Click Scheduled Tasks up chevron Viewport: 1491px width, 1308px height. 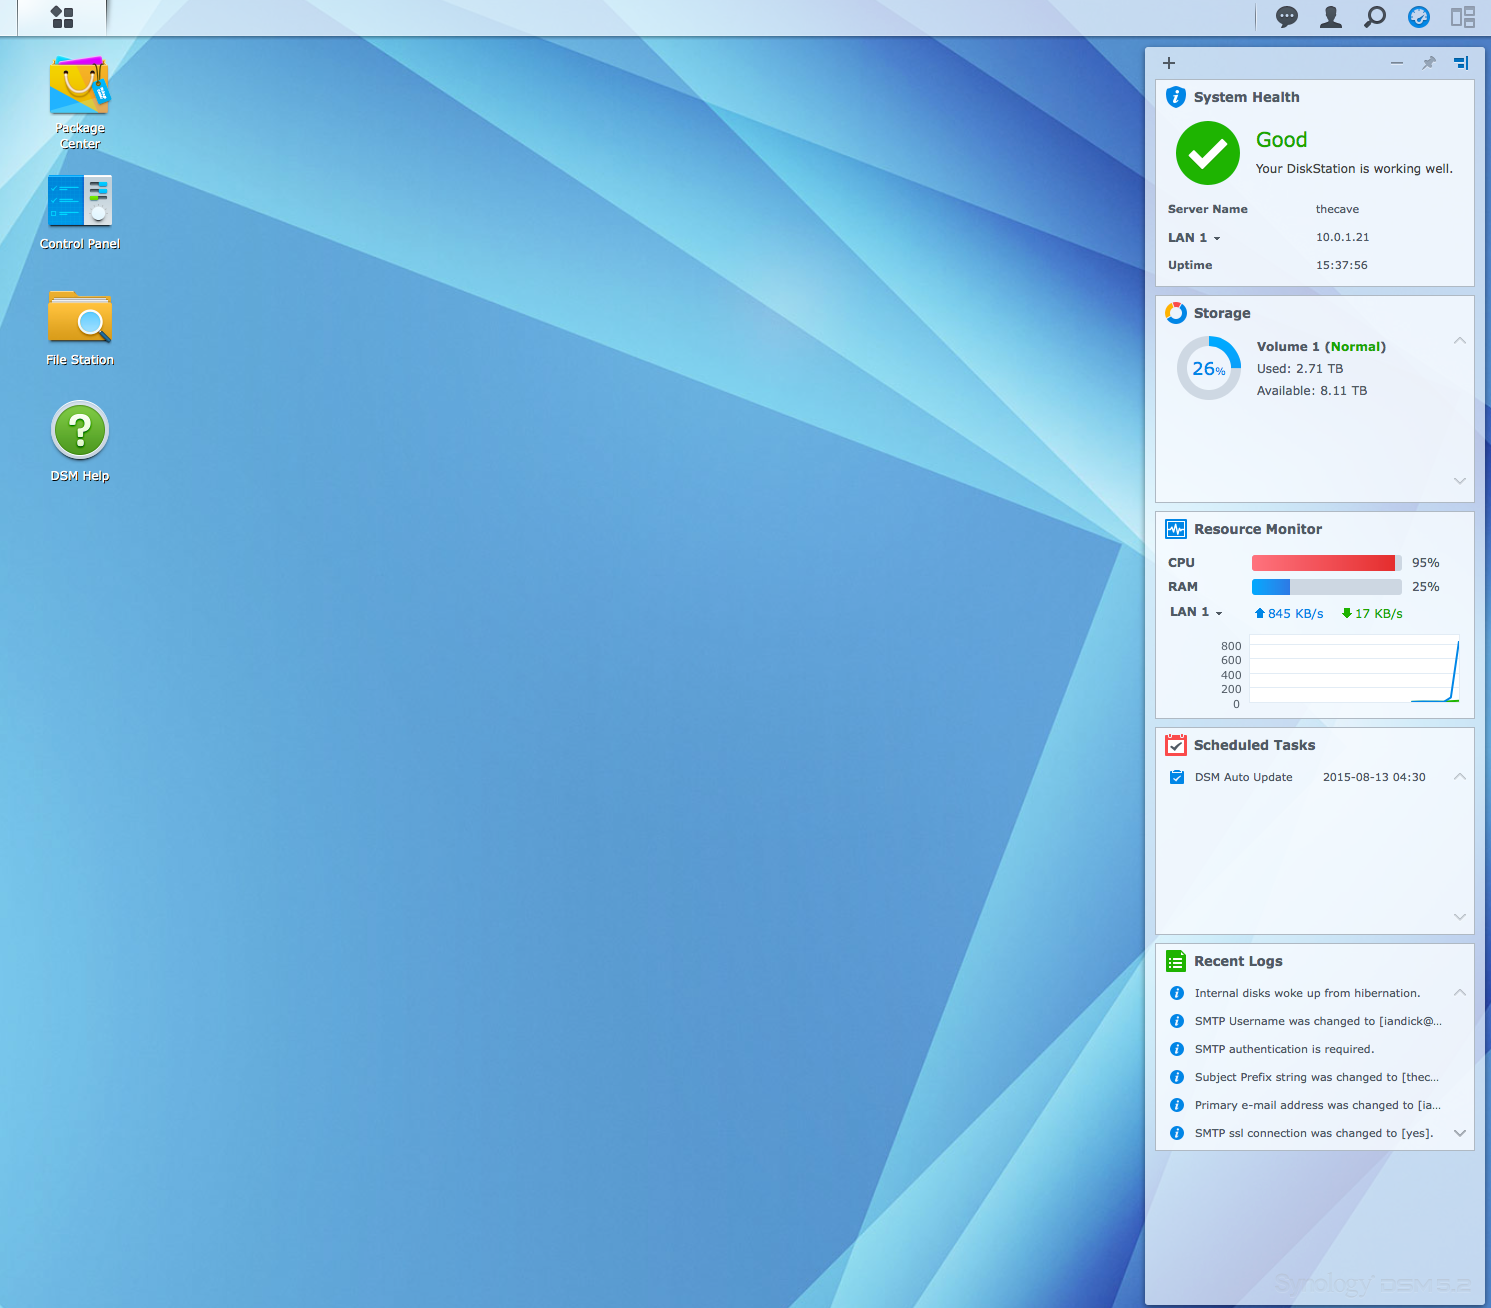pos(1460,776)
